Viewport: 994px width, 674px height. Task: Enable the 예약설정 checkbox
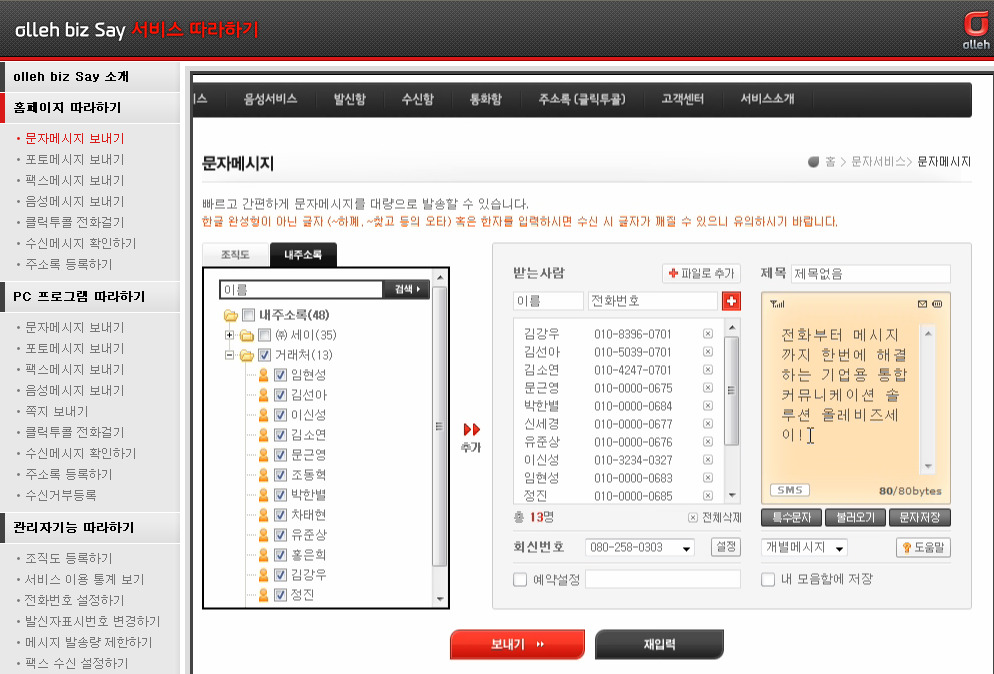point(520,580)
